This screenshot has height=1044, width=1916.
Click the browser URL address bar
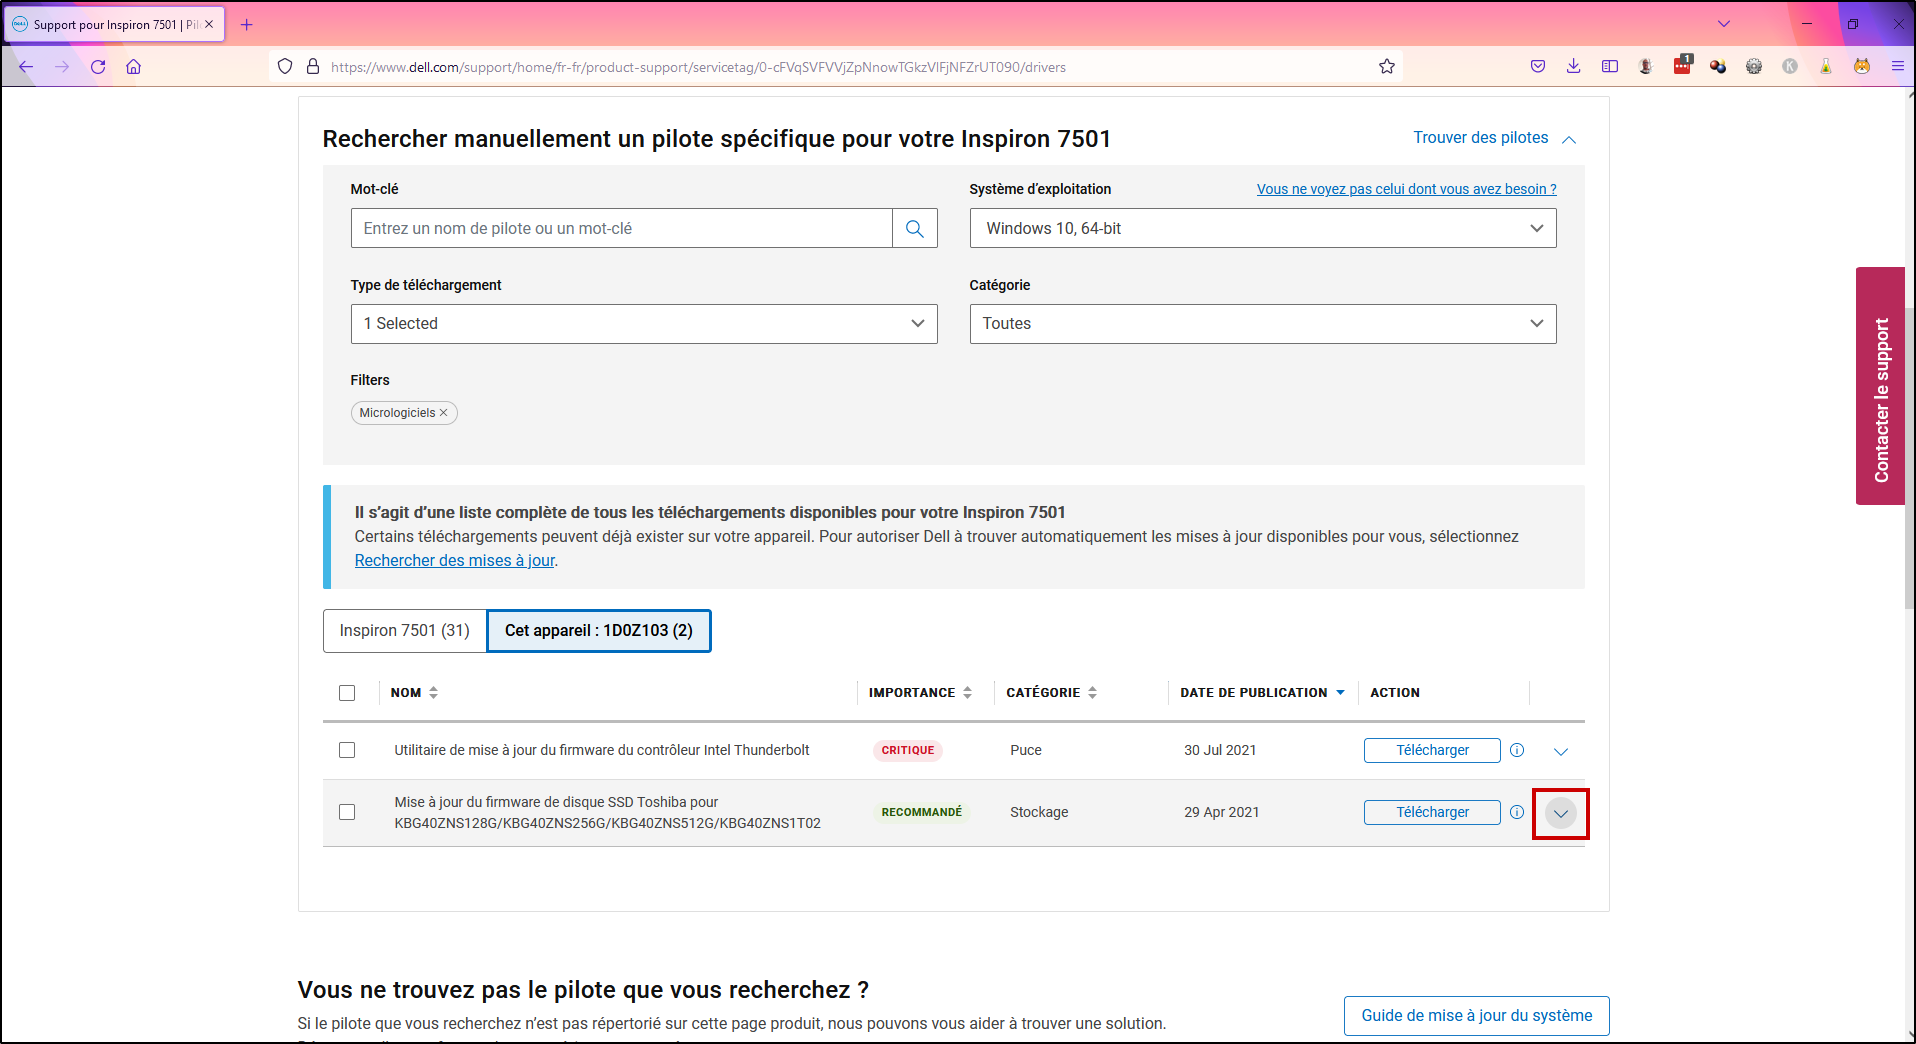(x=835, y=67)
